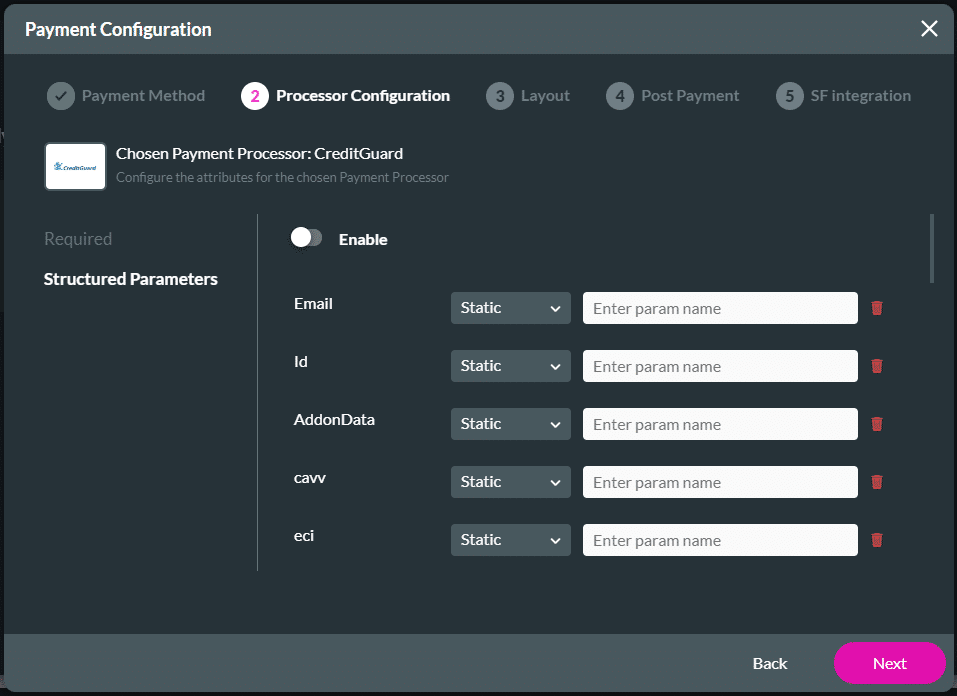Expand the Static dropdown for eci
Viewport: 957px width, 696px height.
coord(510,540)
